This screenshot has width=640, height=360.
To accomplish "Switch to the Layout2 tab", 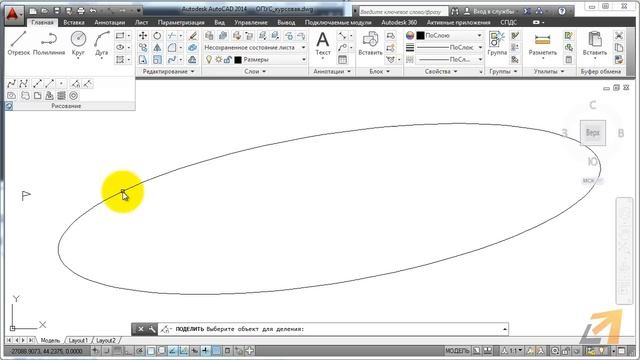I will click(106, 340).
